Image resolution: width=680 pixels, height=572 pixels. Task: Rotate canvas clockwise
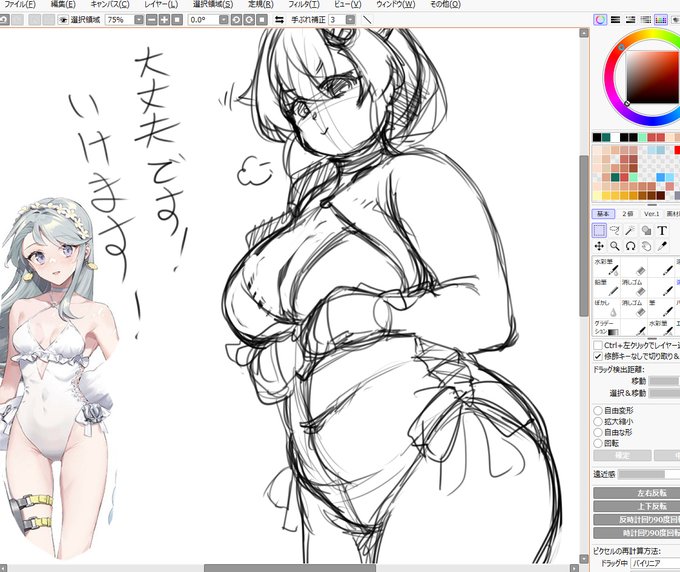click(x=249, y=20)
